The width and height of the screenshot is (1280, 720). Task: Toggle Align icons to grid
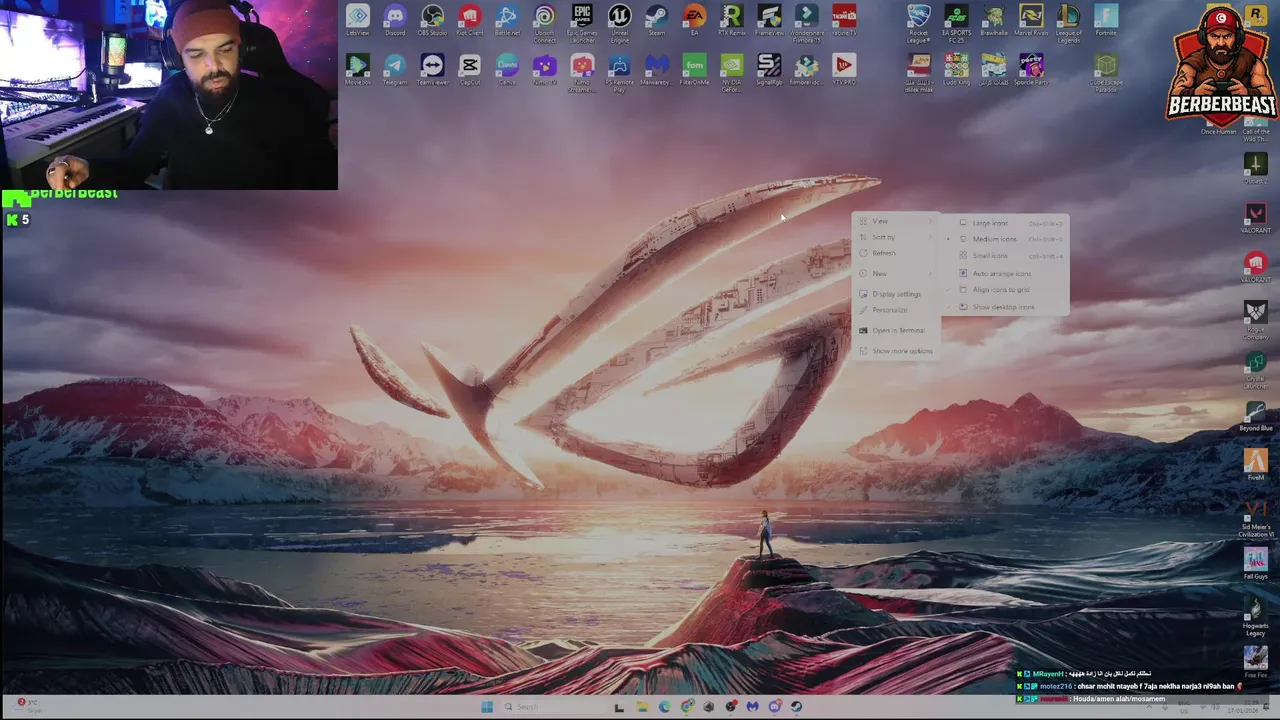click(x=1005, y=290)
